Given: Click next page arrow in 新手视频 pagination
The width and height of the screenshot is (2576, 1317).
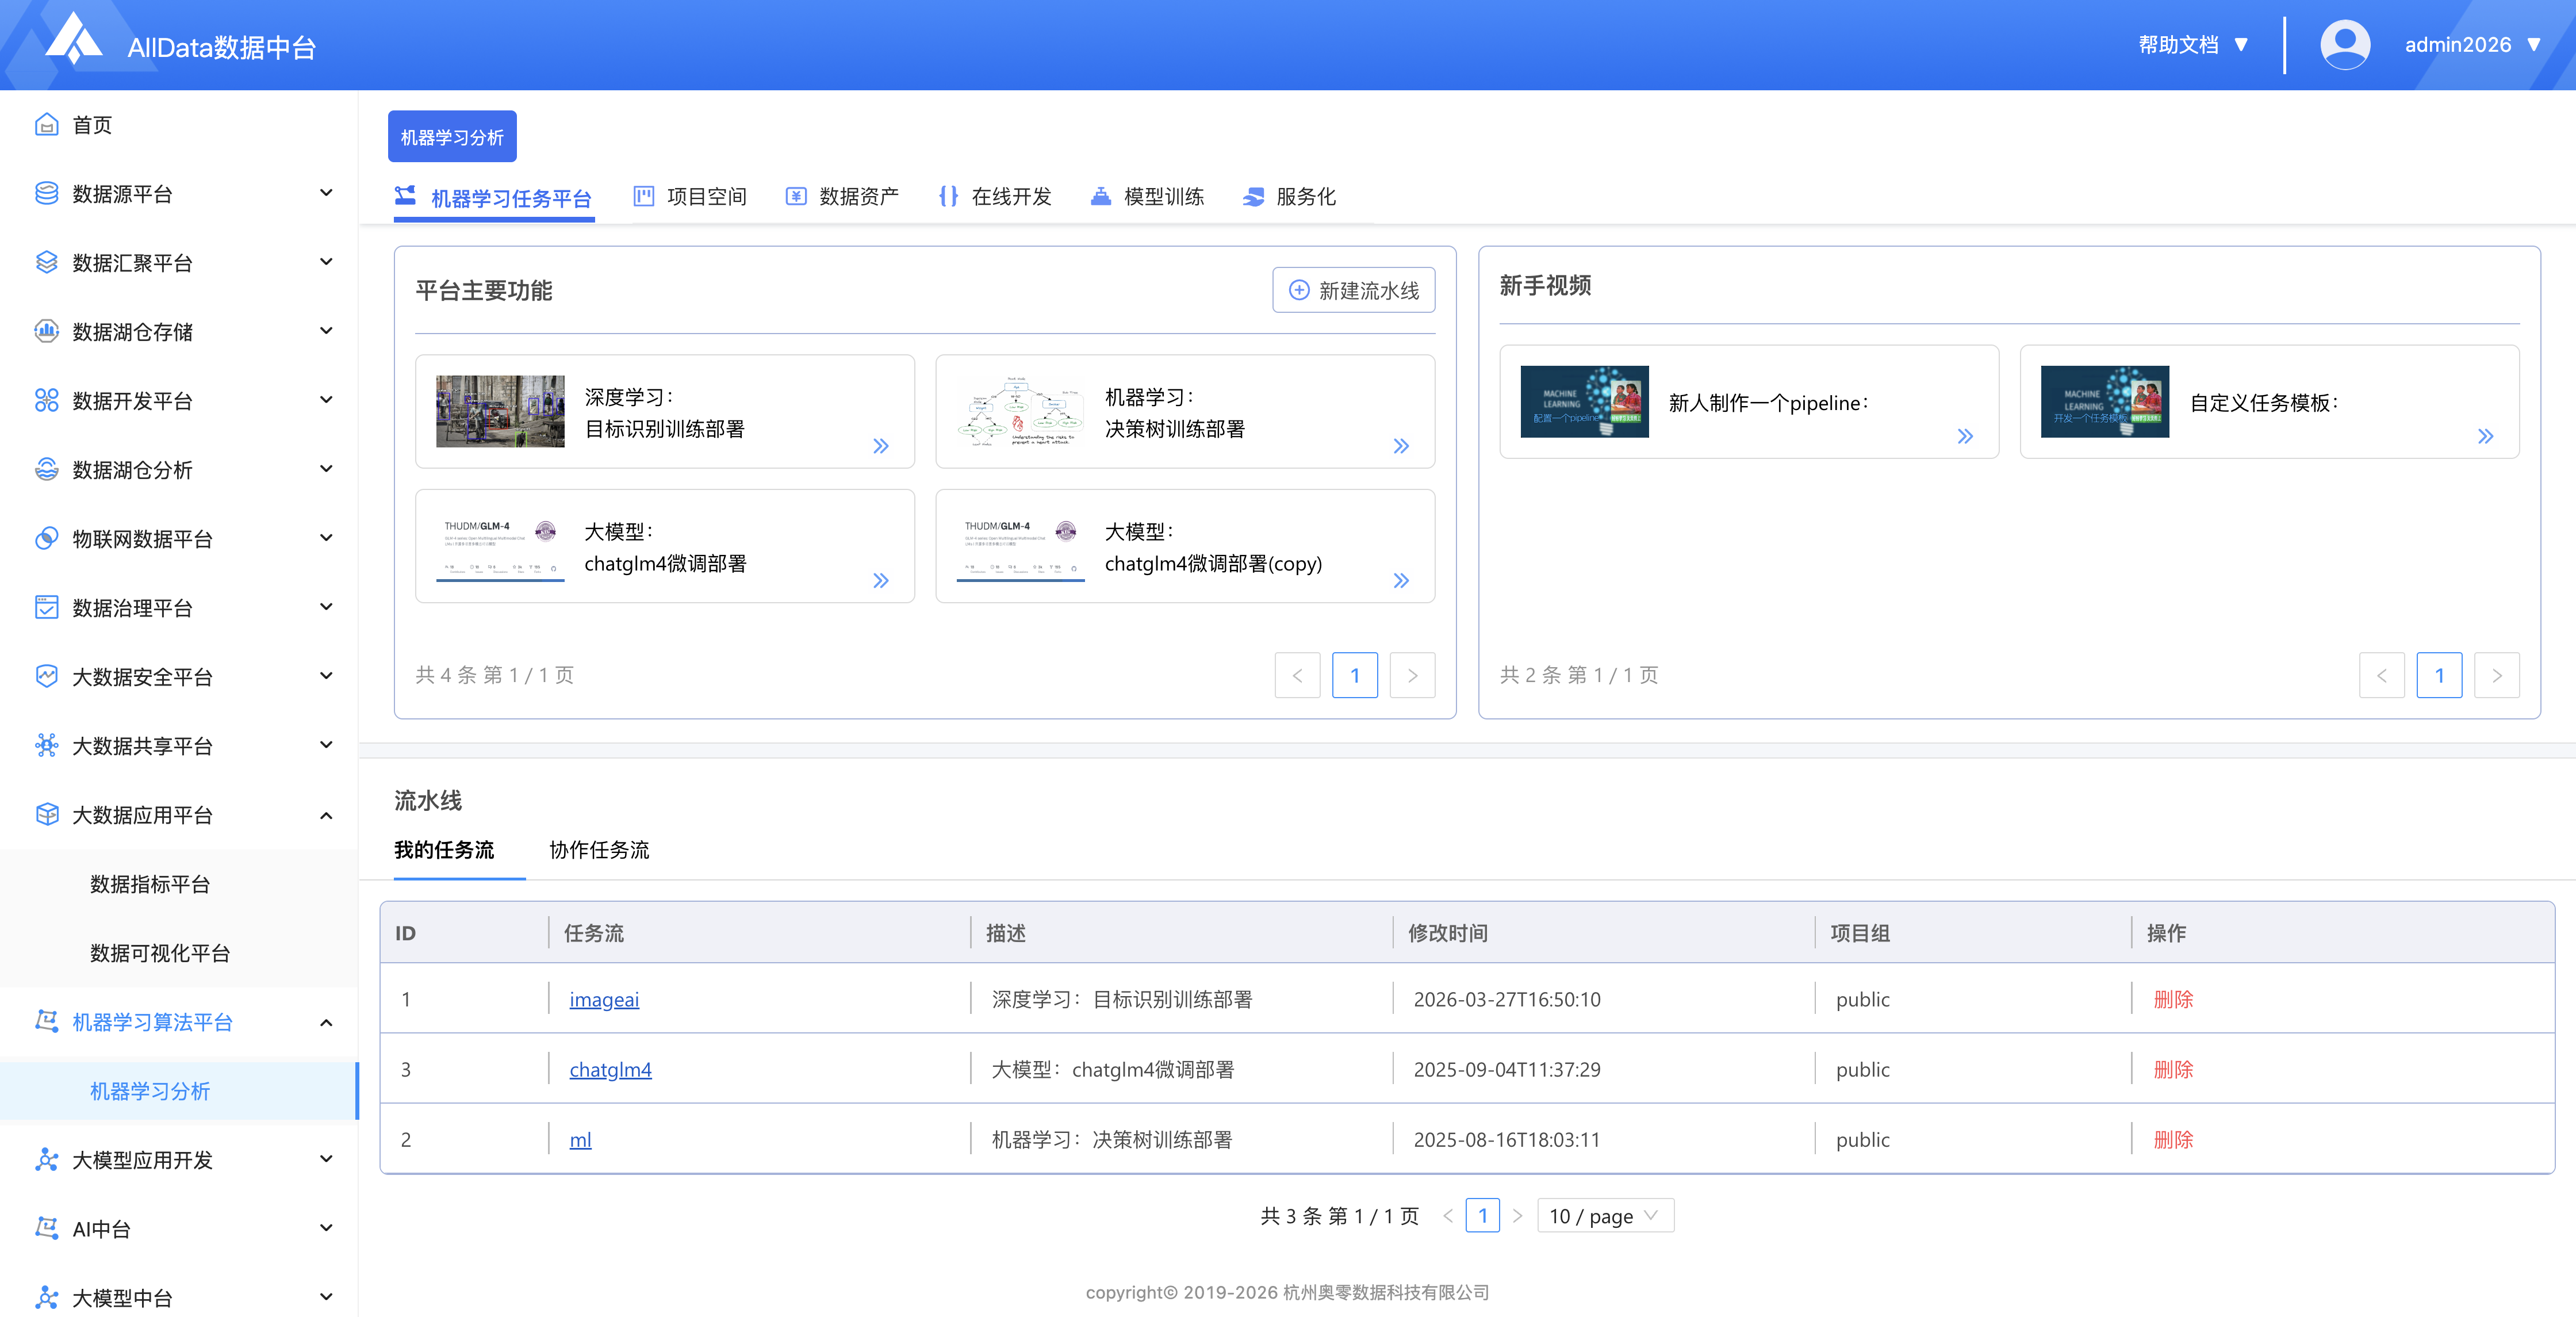Looking at the screenshot, I should tap(2496, 675).
